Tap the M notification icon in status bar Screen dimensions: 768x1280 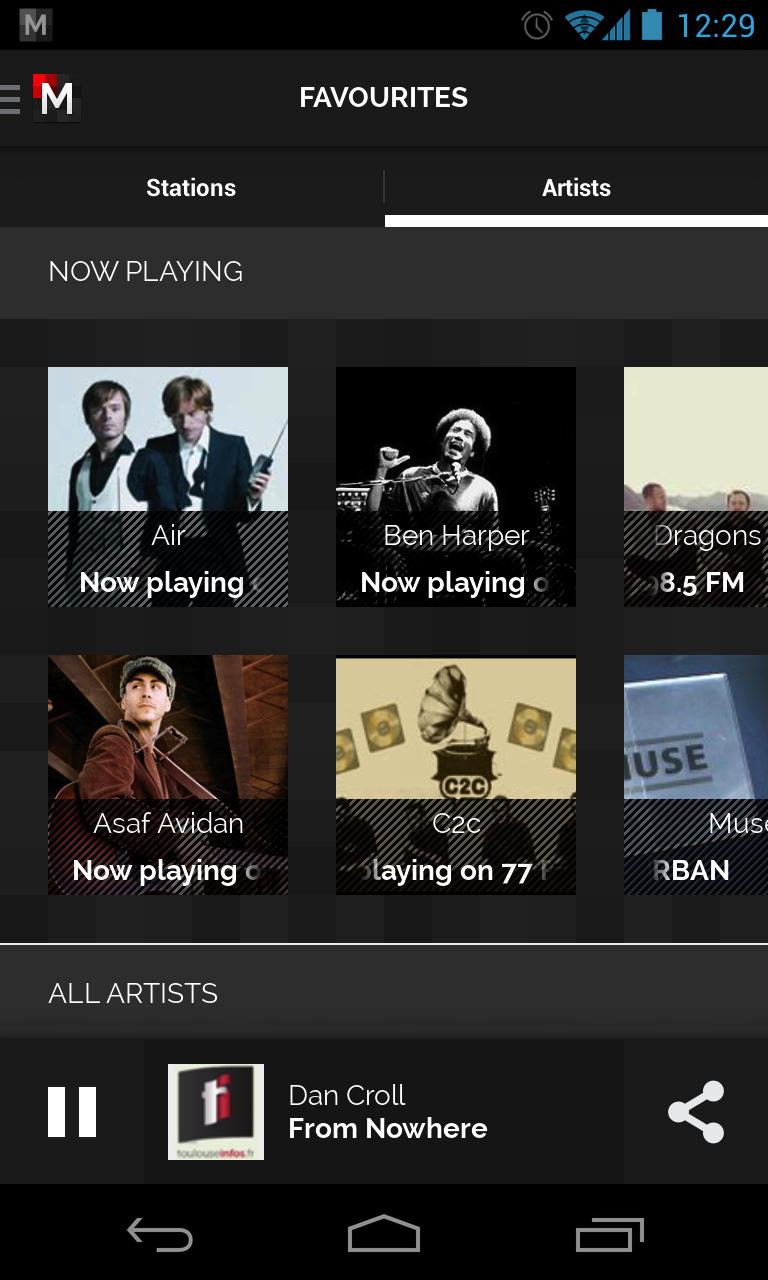(35, 25)
